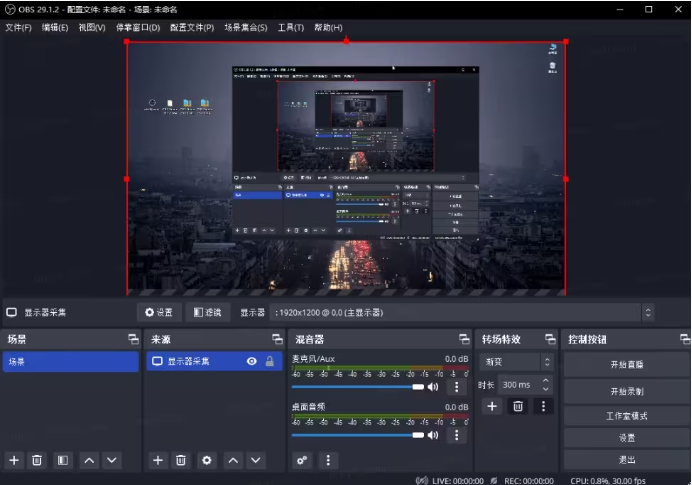Open transition properties three-dot menu
The width and height of the screenshot is (692, 485).
click(x=543, y=406)
